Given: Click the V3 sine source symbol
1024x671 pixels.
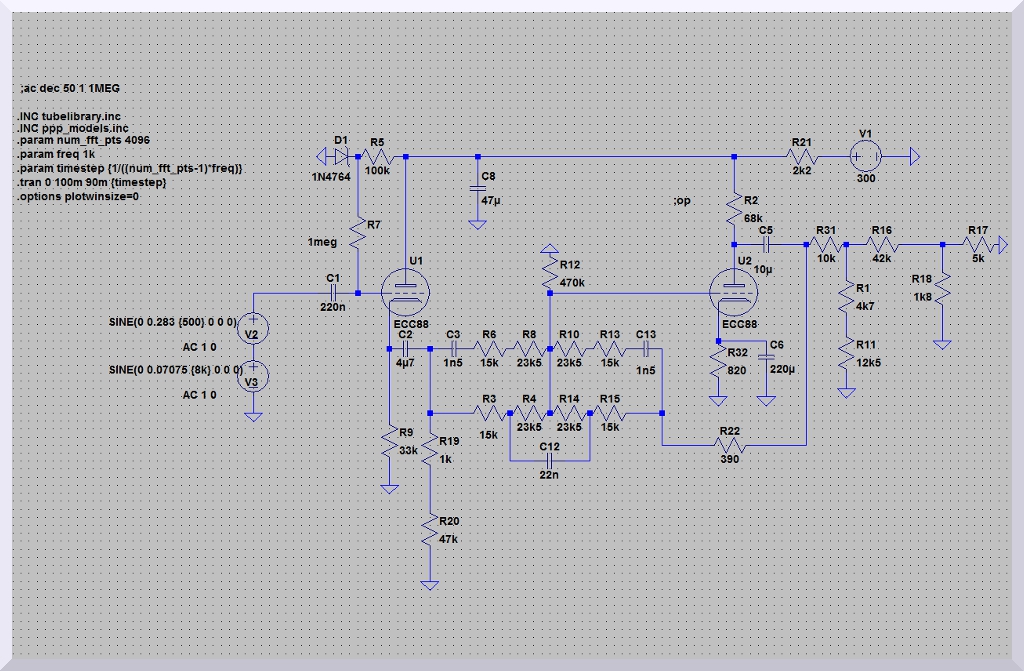Looking at the screenshot, I should point(254,376).
